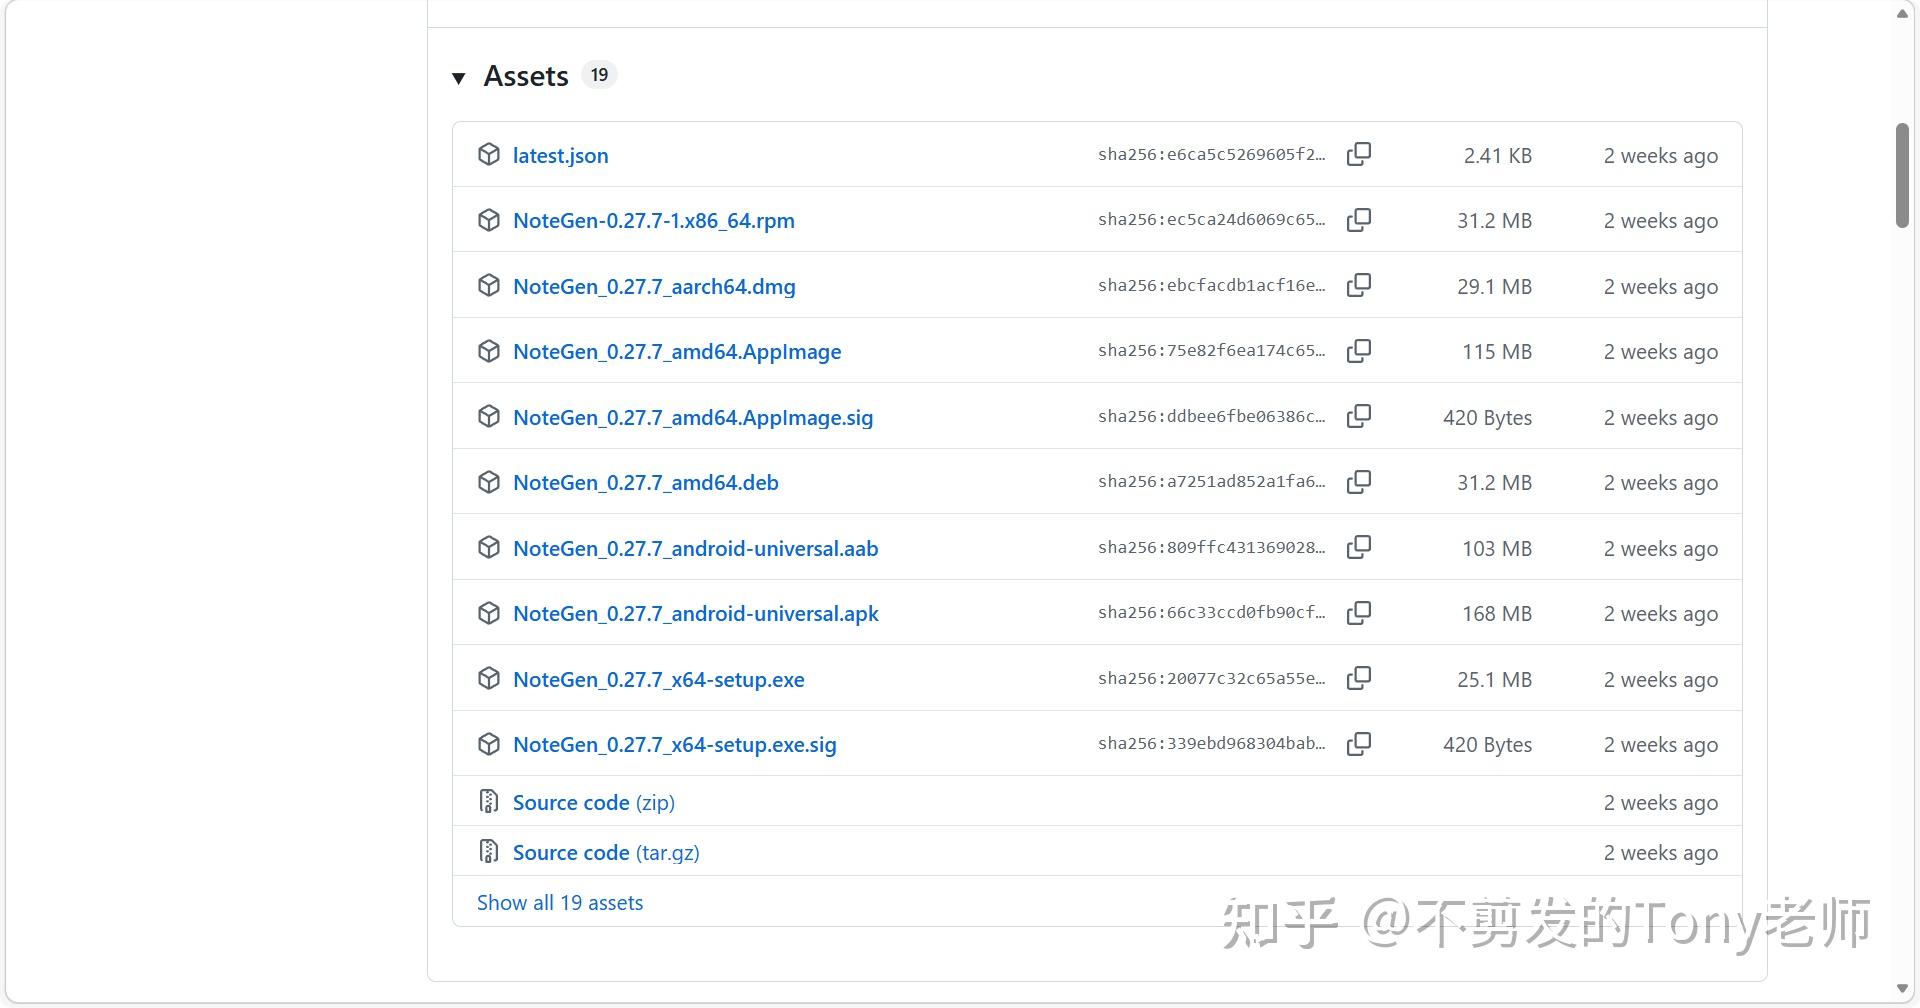1920x1008 pixels.
Task: Click package icon beside amd64.AppImage
Action: (488, 351)
